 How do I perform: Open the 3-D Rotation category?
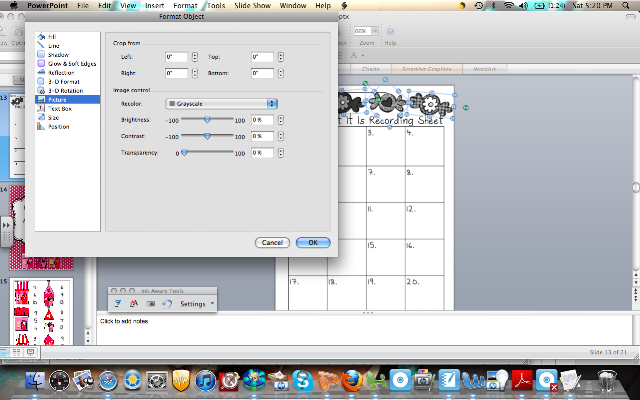pos(65,91)
